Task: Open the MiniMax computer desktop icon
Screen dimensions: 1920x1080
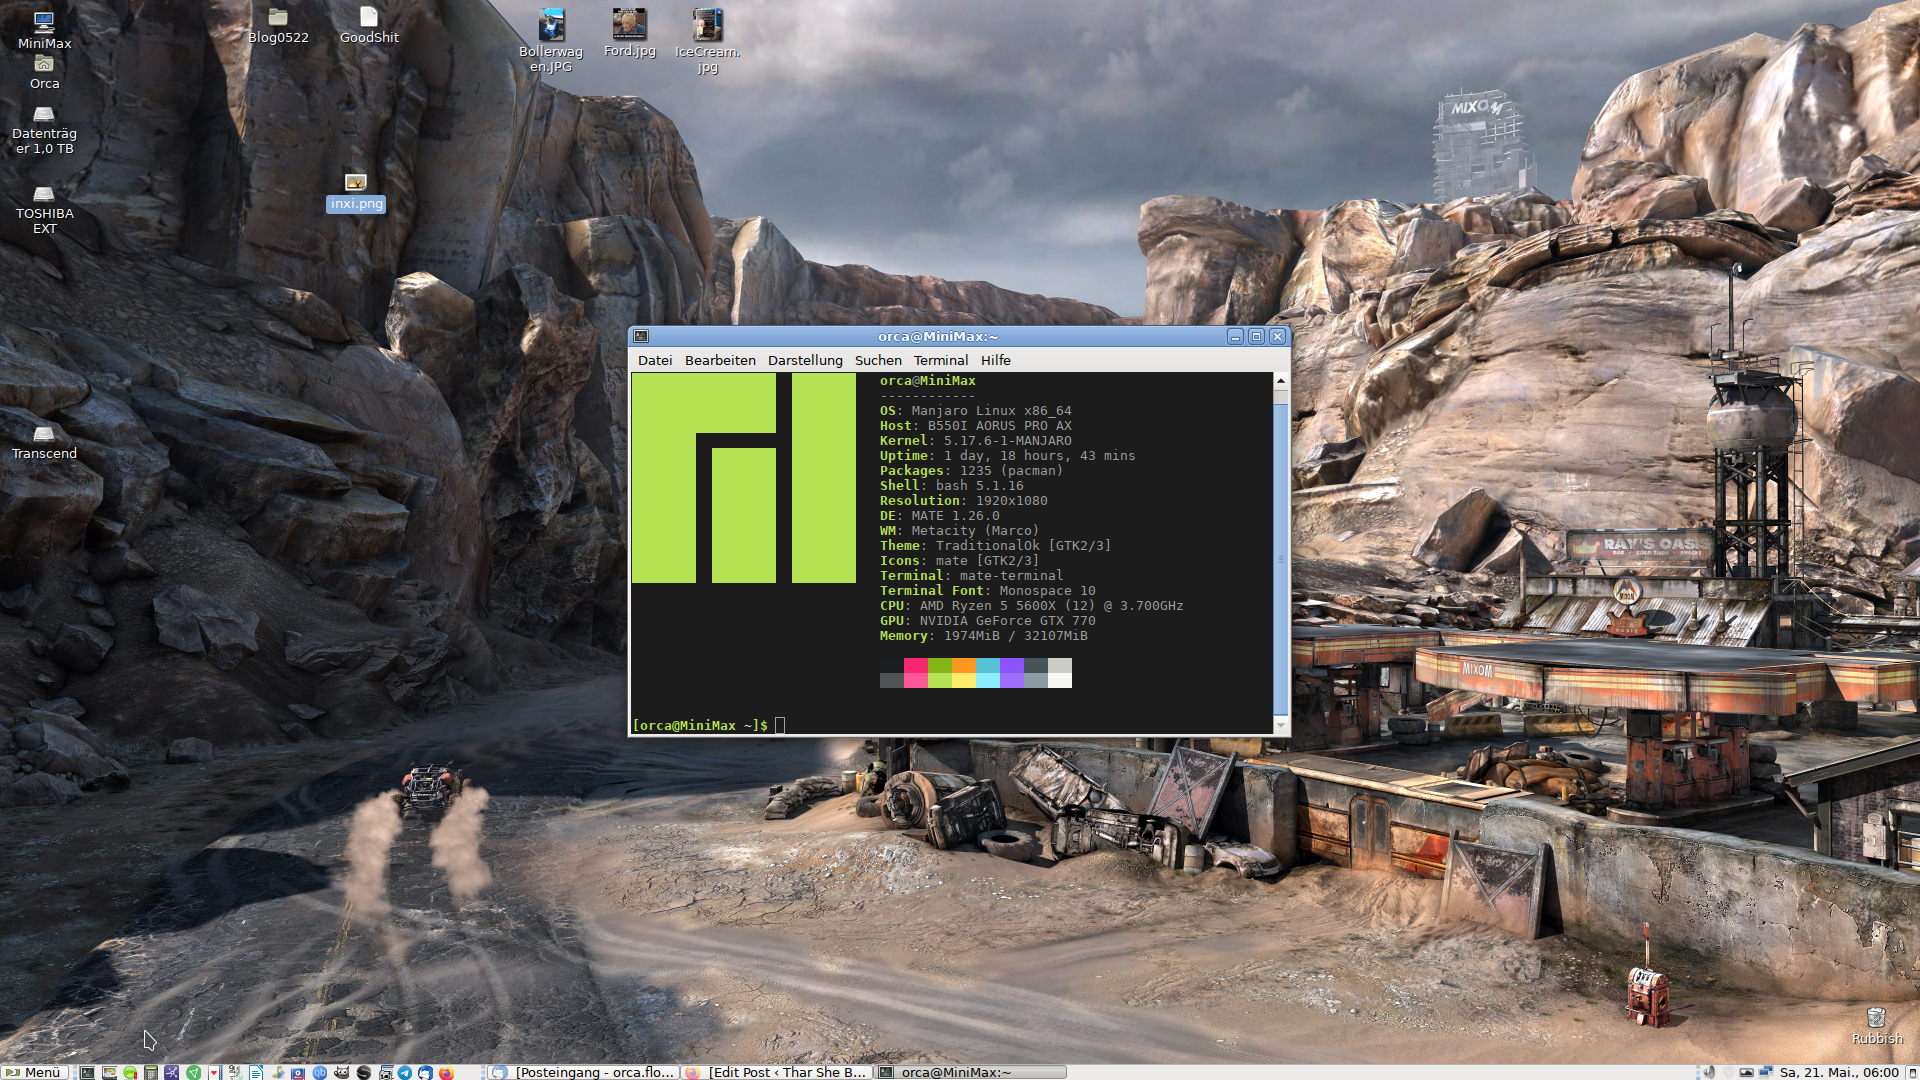Action: pyautogui.click(x=44, y=30)
